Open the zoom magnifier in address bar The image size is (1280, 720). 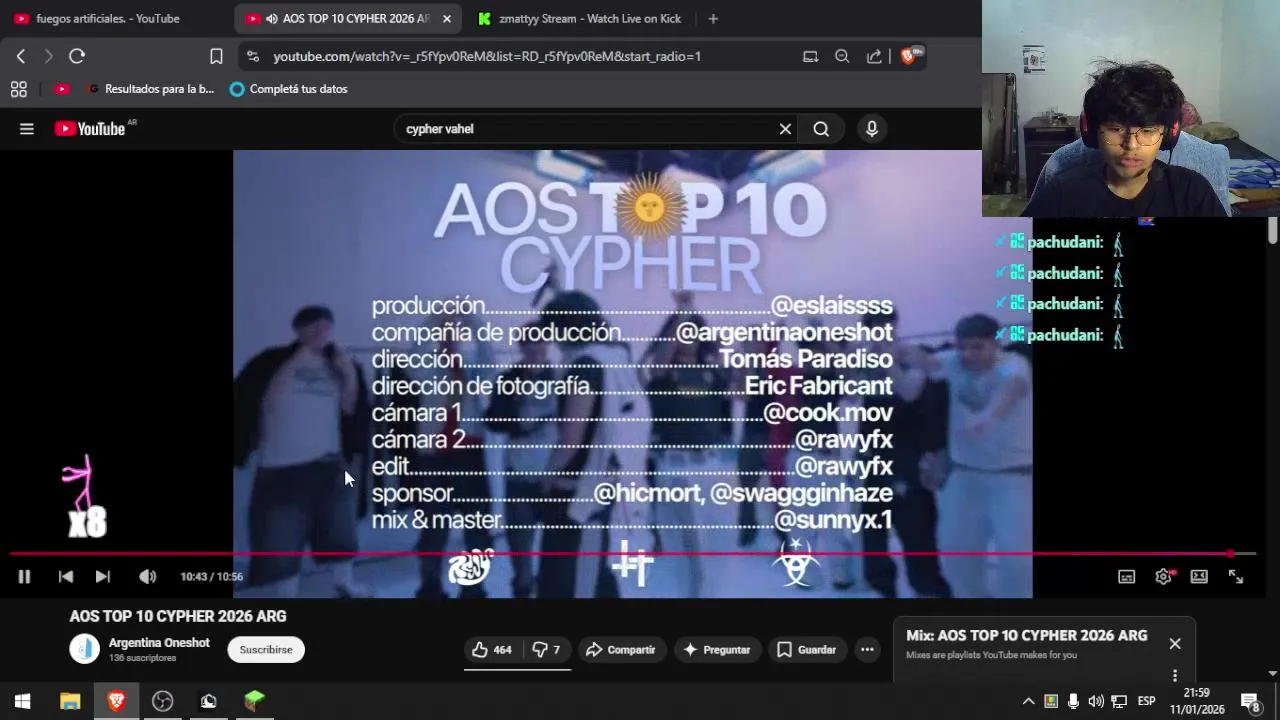[x=842, y=56]
